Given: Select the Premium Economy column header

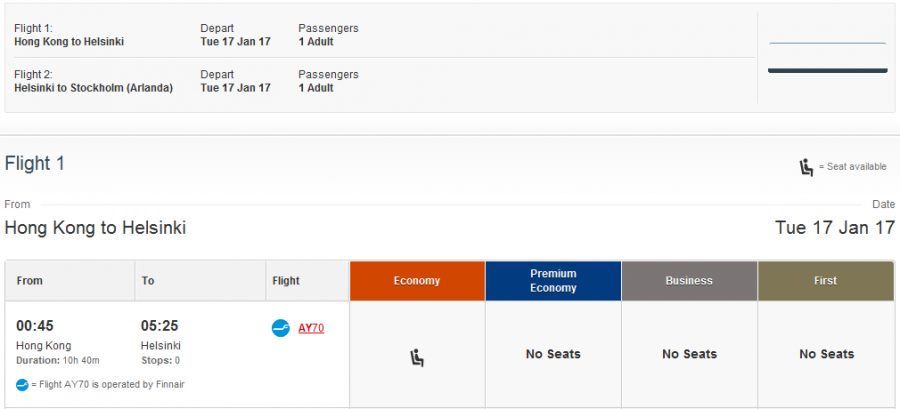Looking at the screenshot, I should [553, 281].
